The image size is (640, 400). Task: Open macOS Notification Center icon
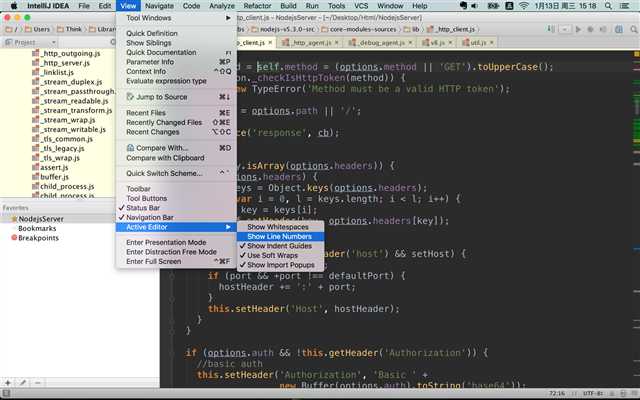coord(624,6)
